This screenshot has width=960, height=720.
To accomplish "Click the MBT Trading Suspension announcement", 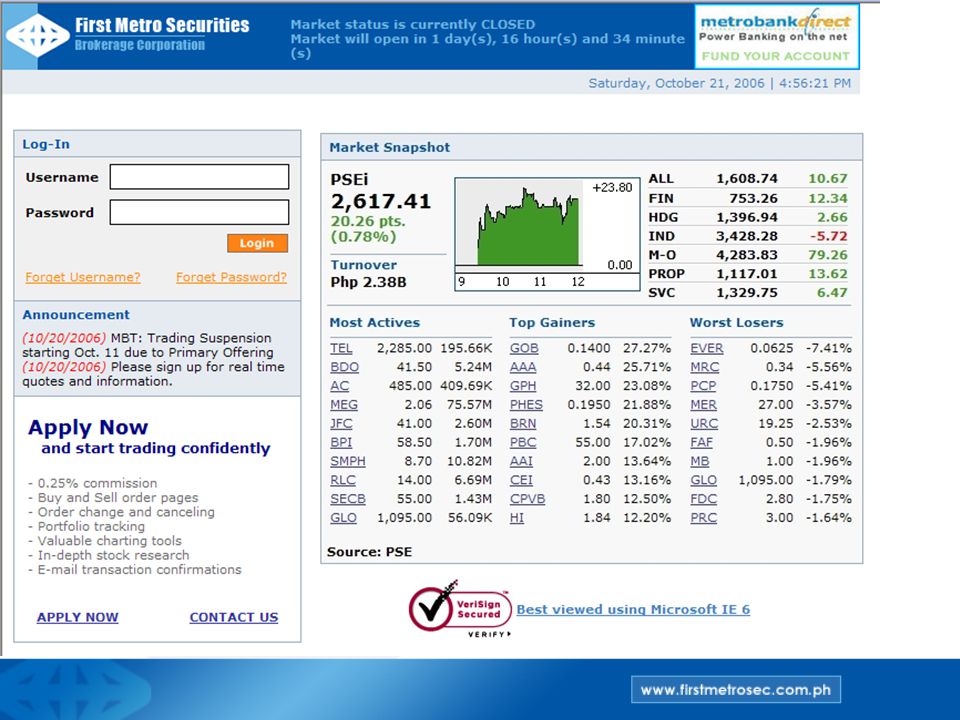I will click(148, 345).
